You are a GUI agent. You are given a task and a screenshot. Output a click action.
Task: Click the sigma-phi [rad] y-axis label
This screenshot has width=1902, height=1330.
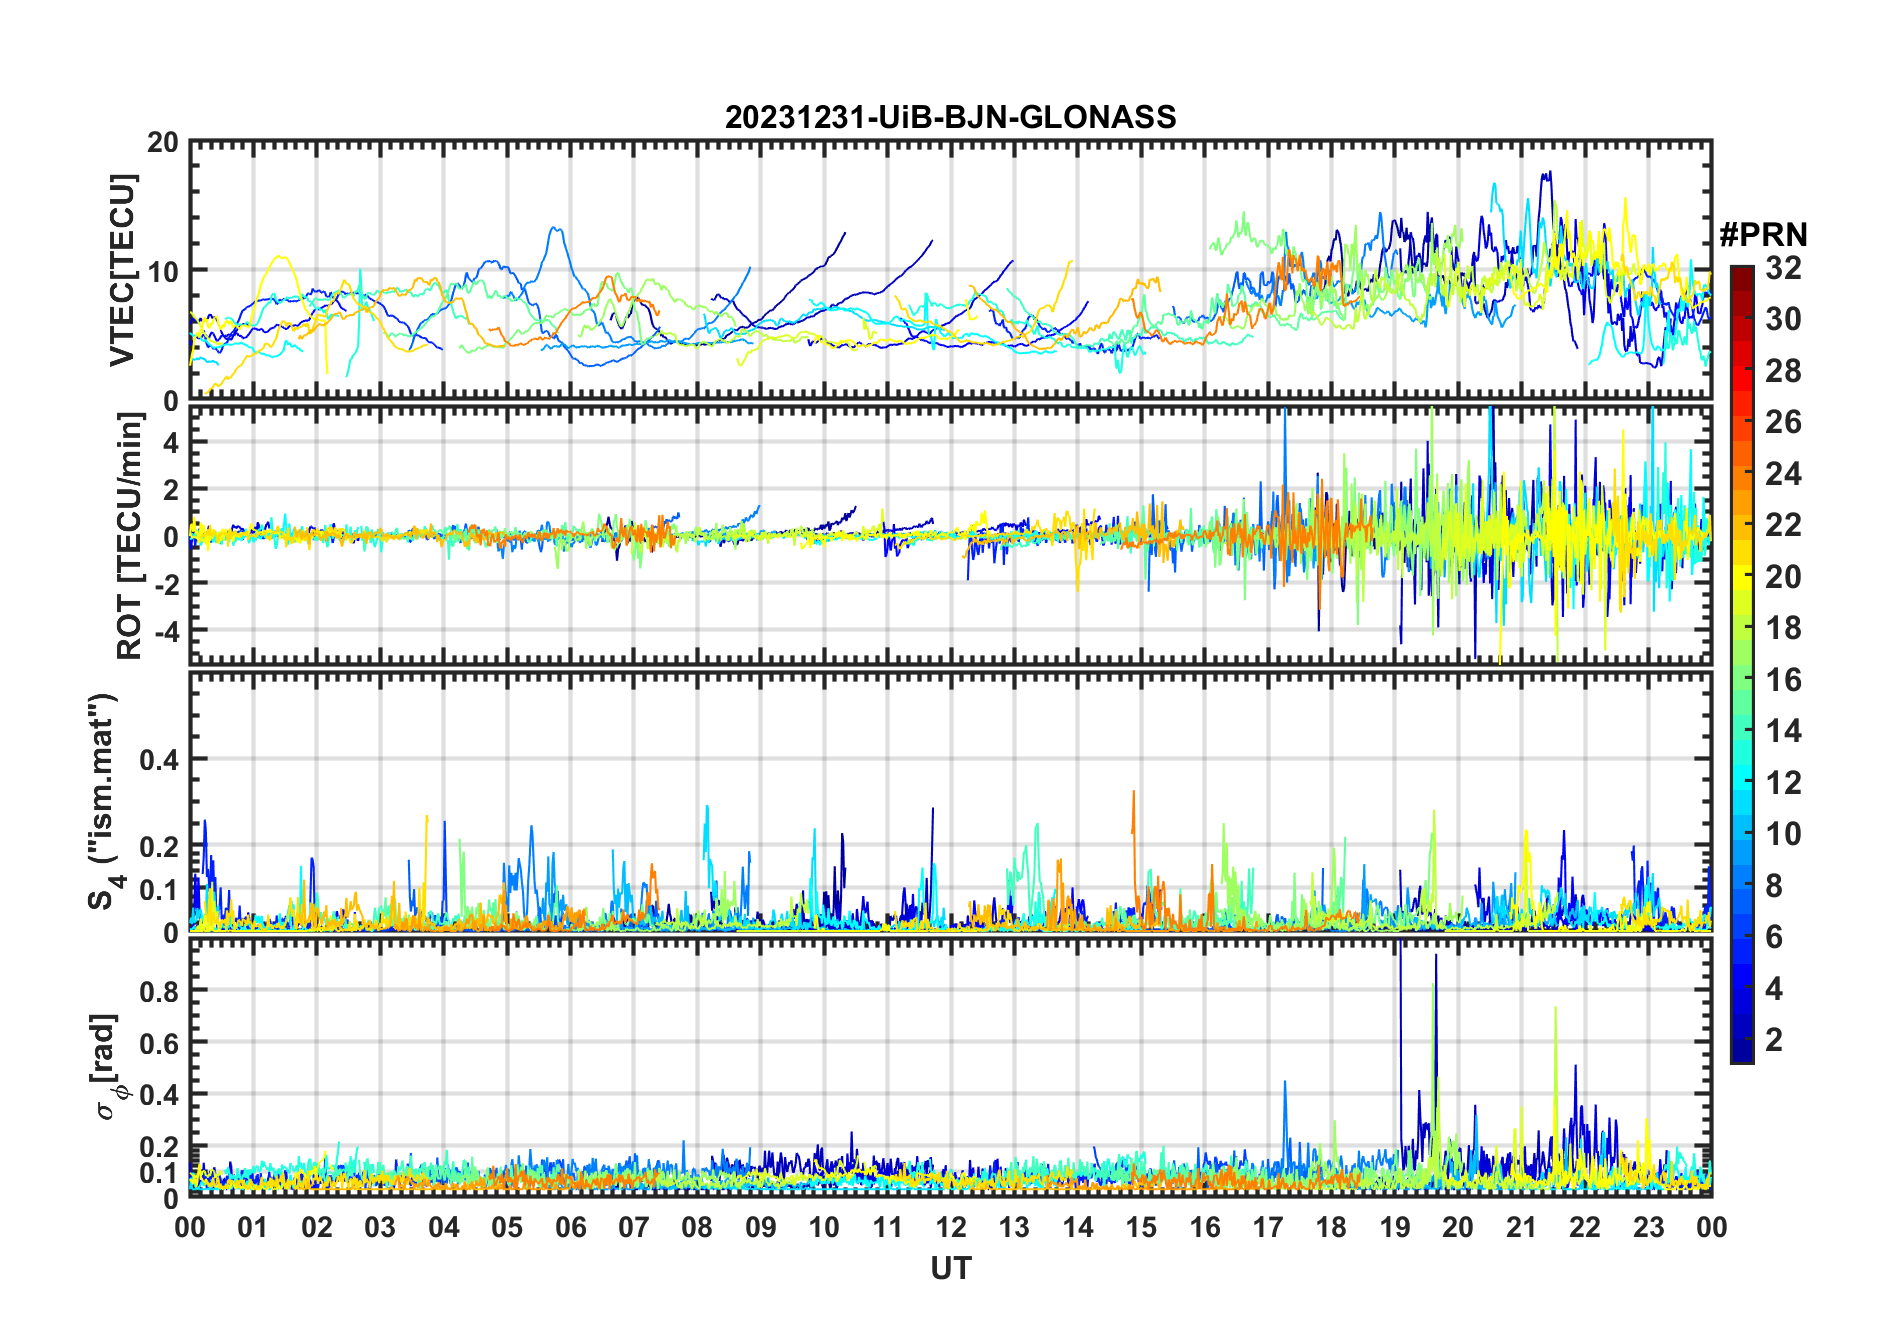point(108,1066)
